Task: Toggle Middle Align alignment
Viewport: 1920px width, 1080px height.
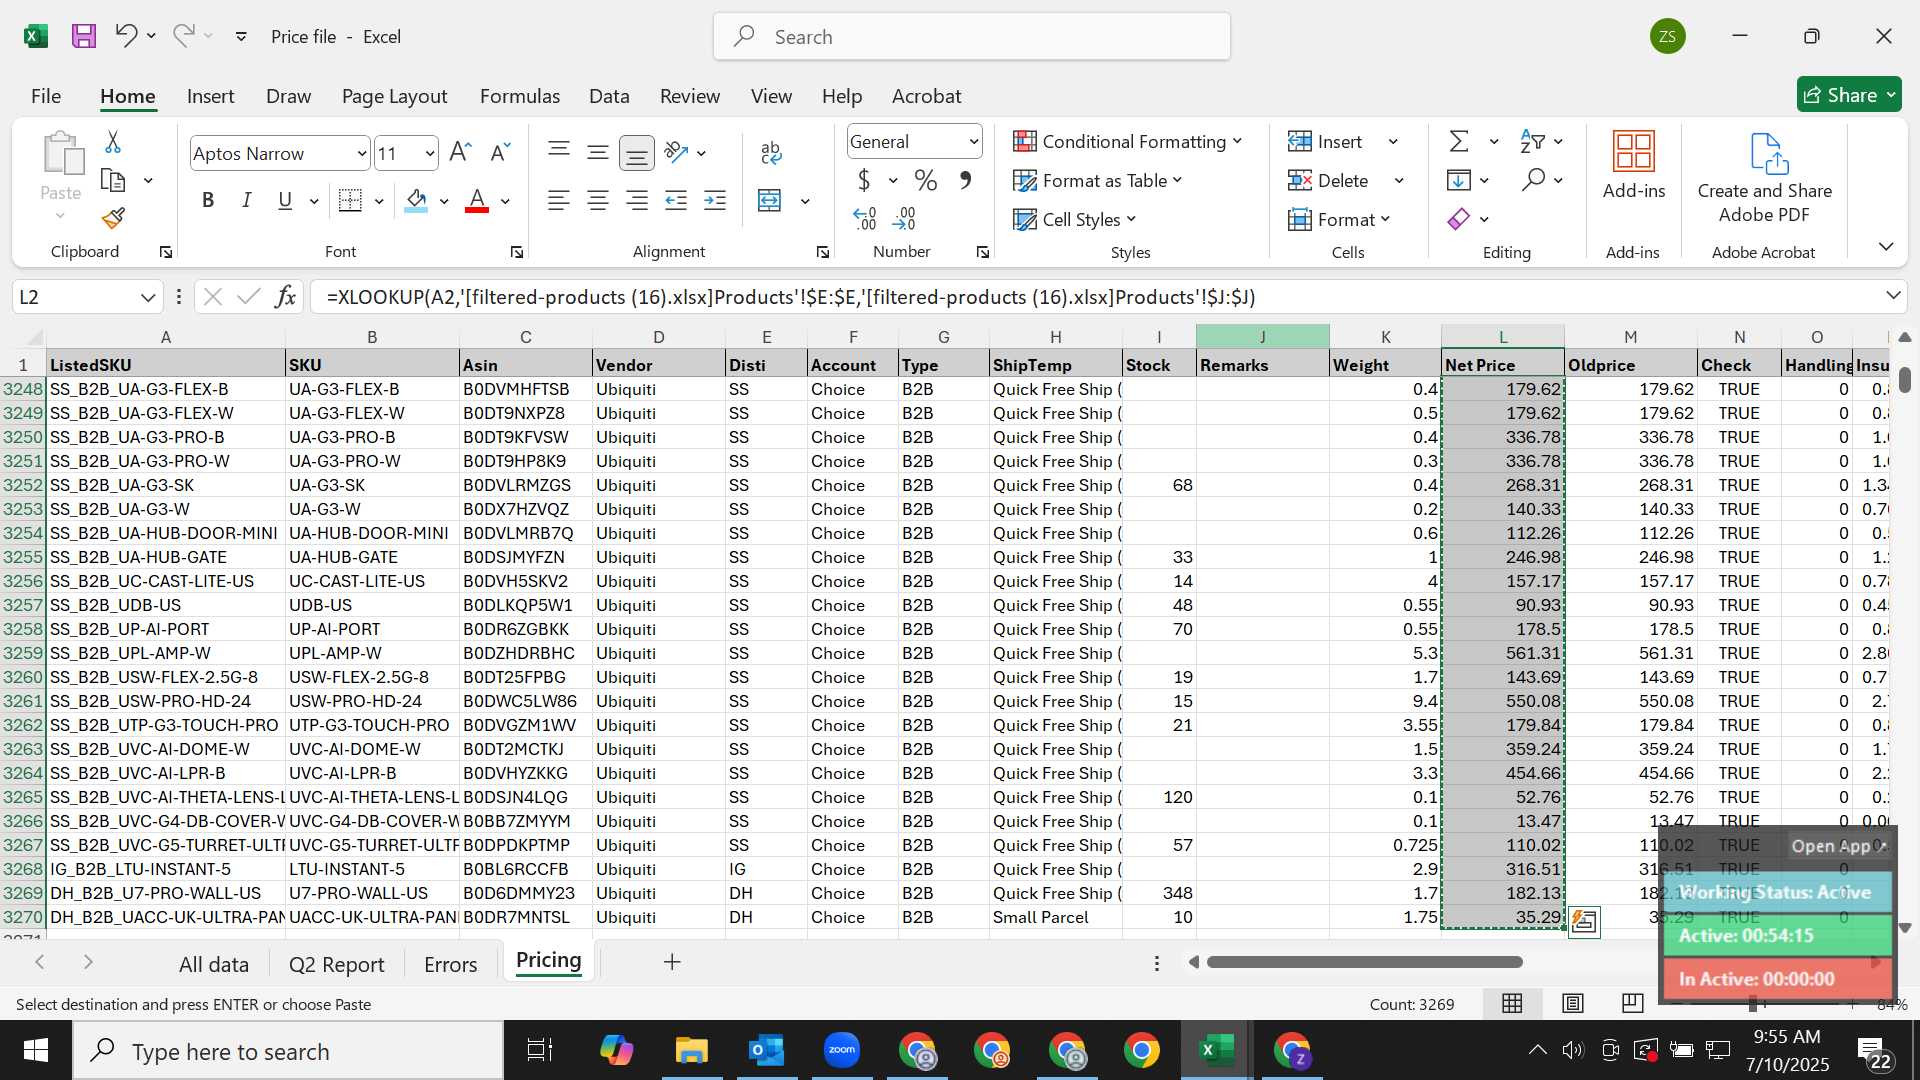Action: point(598,152)
